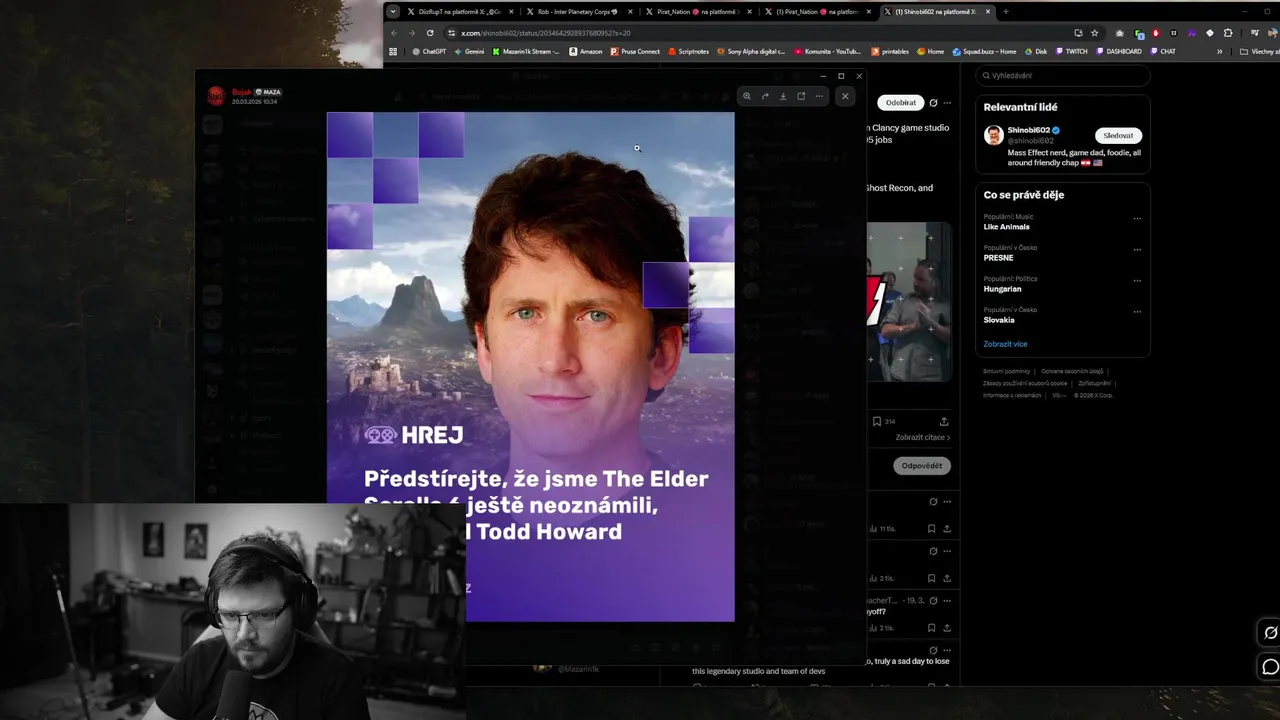Open Chrome tab search dropdown arrow

(x=393, y=12)
